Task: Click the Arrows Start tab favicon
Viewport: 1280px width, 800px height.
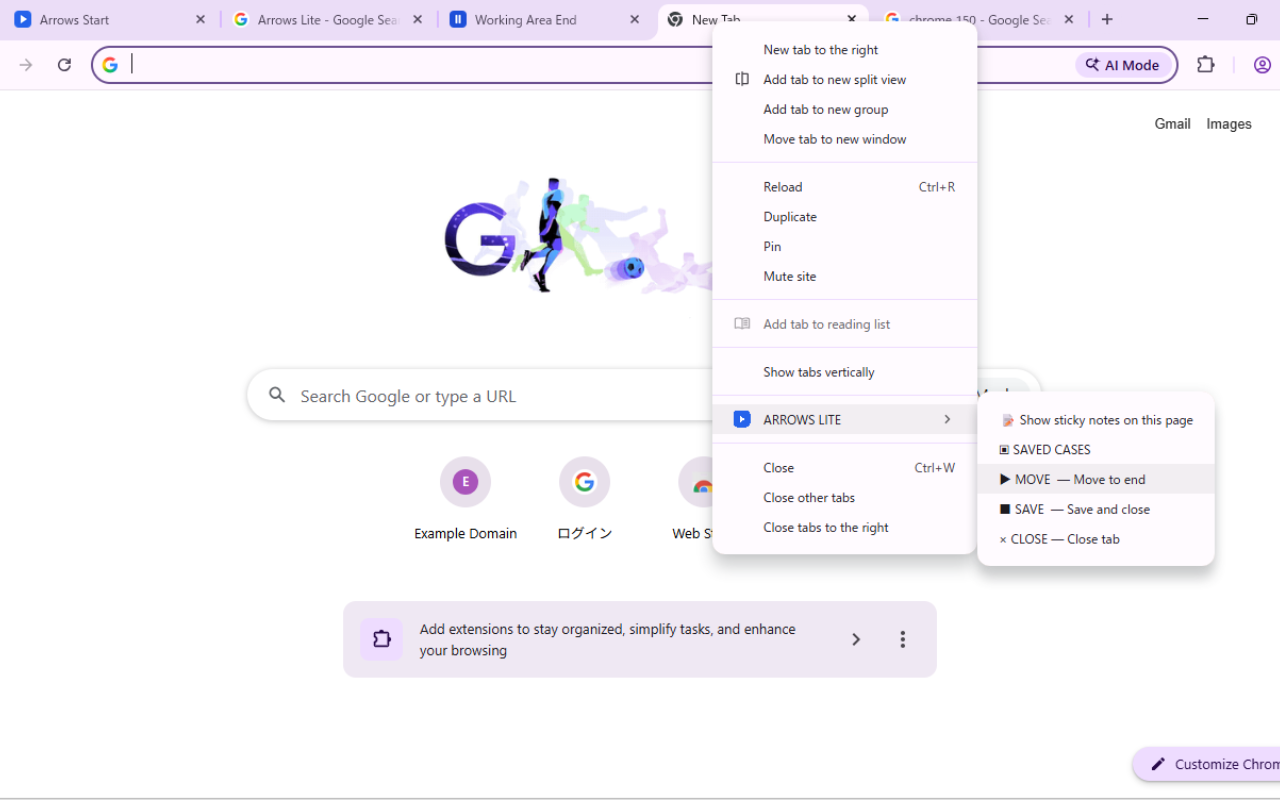Action: point(23,20)
